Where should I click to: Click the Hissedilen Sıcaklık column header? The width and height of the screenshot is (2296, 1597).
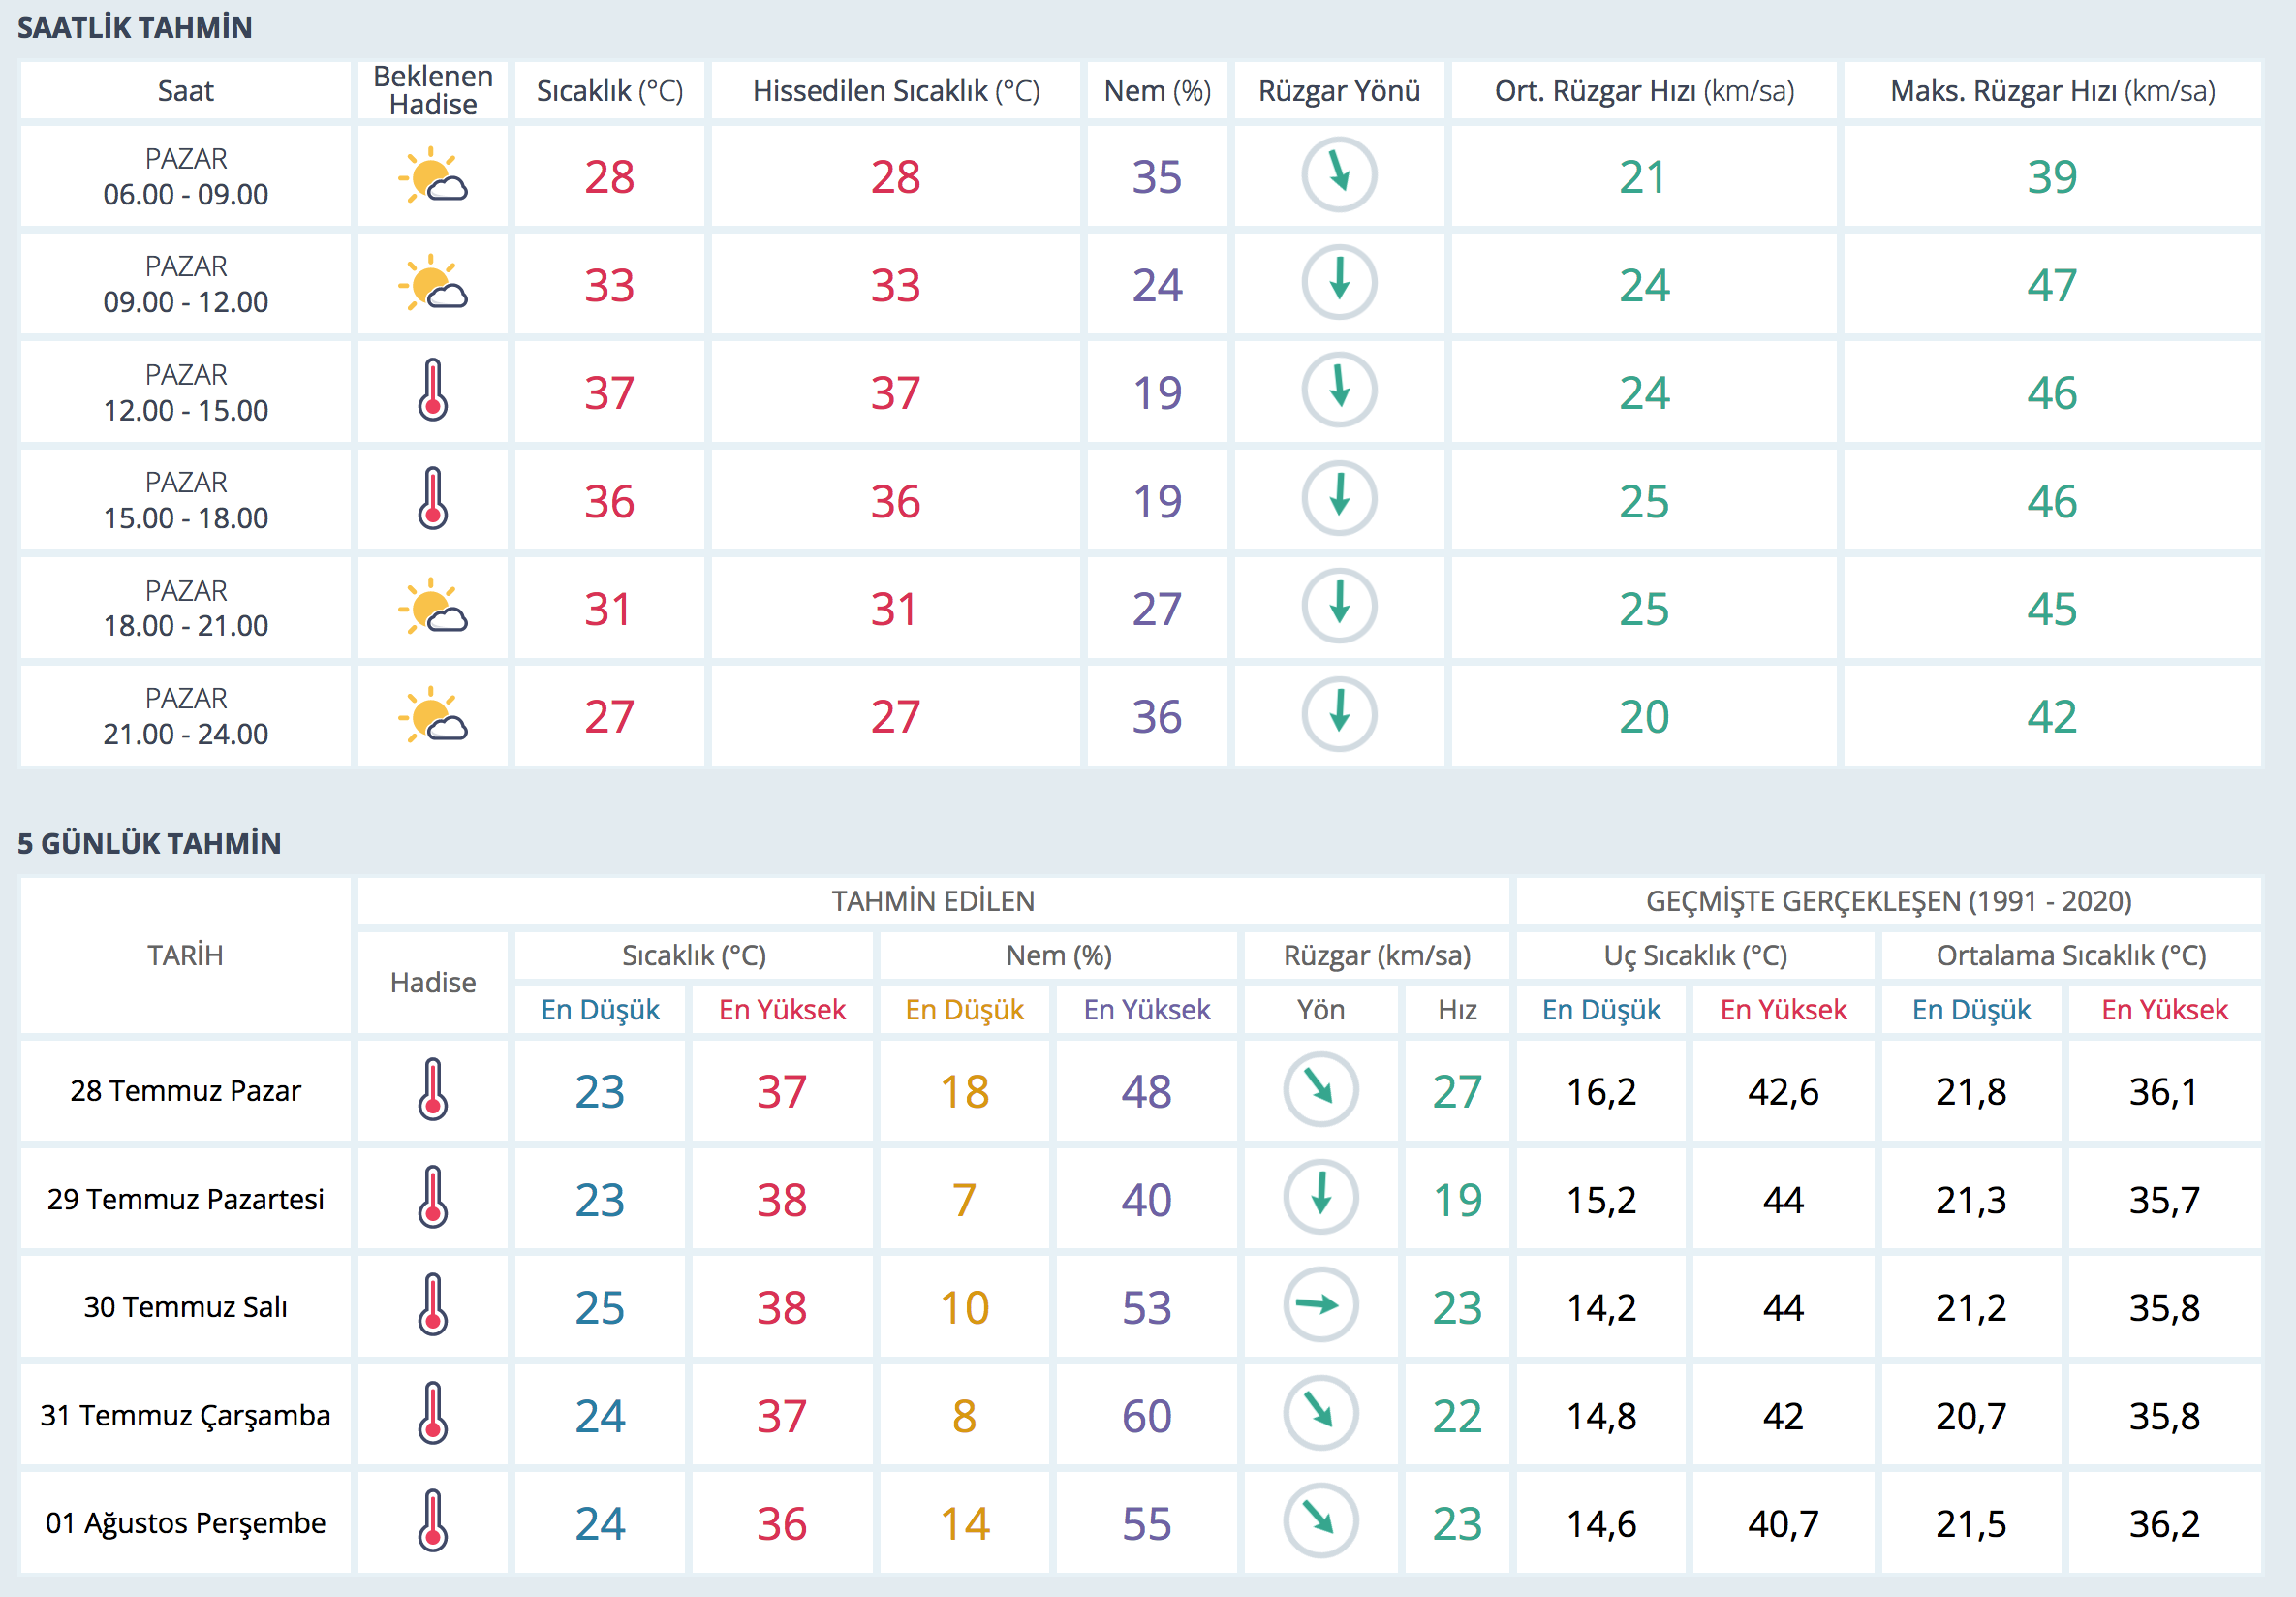895,91
